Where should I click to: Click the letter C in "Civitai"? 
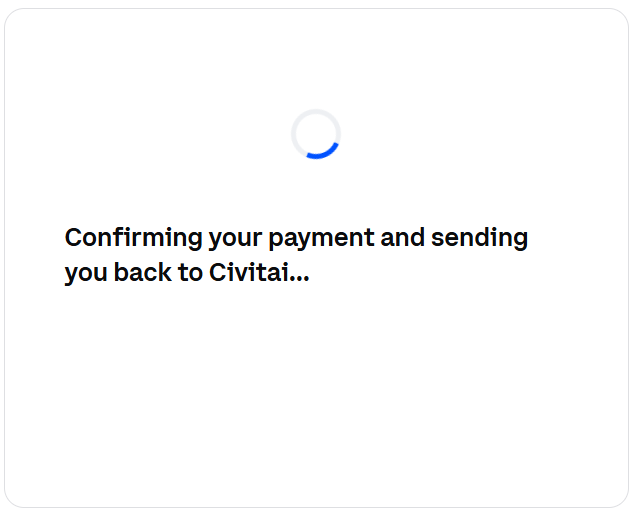coord(220,272)
